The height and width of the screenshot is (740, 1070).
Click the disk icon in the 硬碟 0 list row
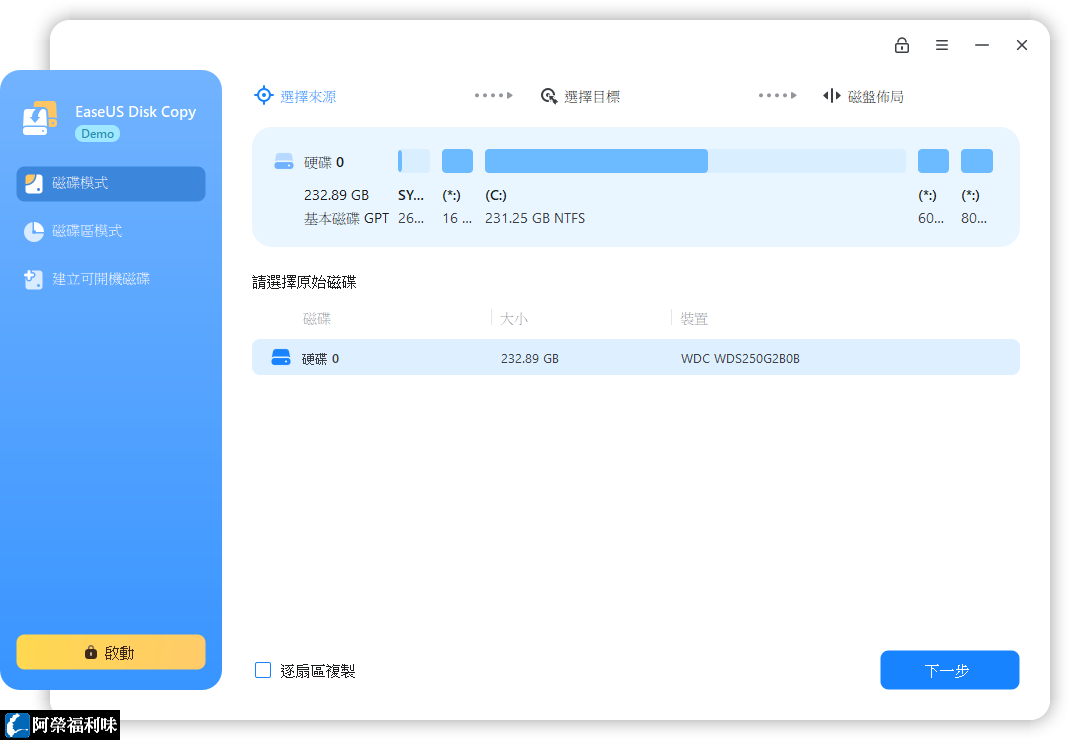tap(281, 357)
